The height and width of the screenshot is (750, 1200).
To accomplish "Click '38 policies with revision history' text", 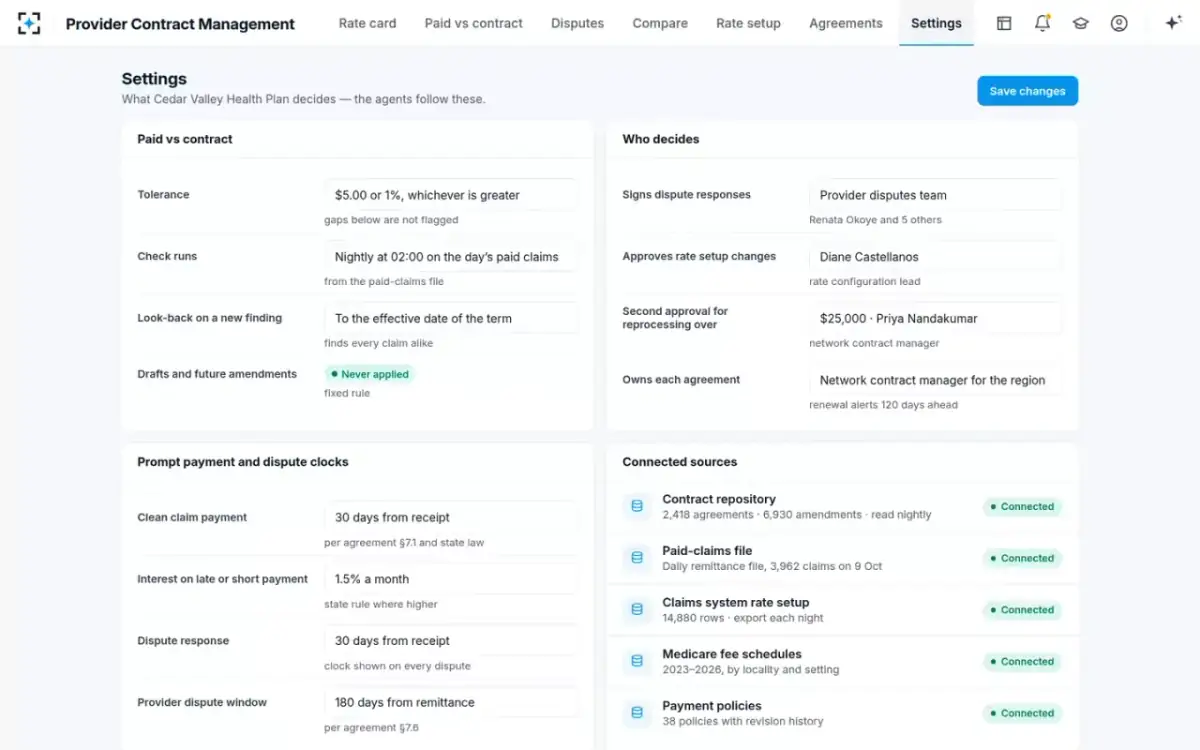I will 743,721.
